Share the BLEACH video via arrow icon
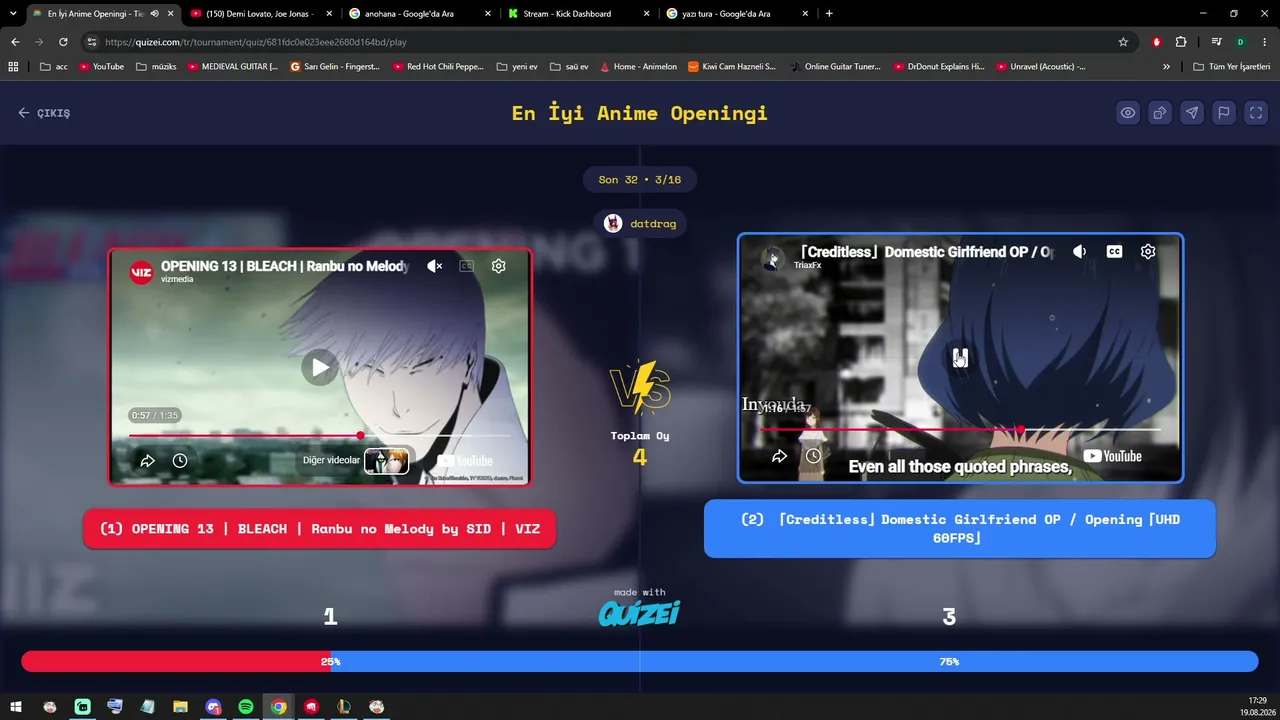Viewport: 1280px width, 720px height. 147,461
